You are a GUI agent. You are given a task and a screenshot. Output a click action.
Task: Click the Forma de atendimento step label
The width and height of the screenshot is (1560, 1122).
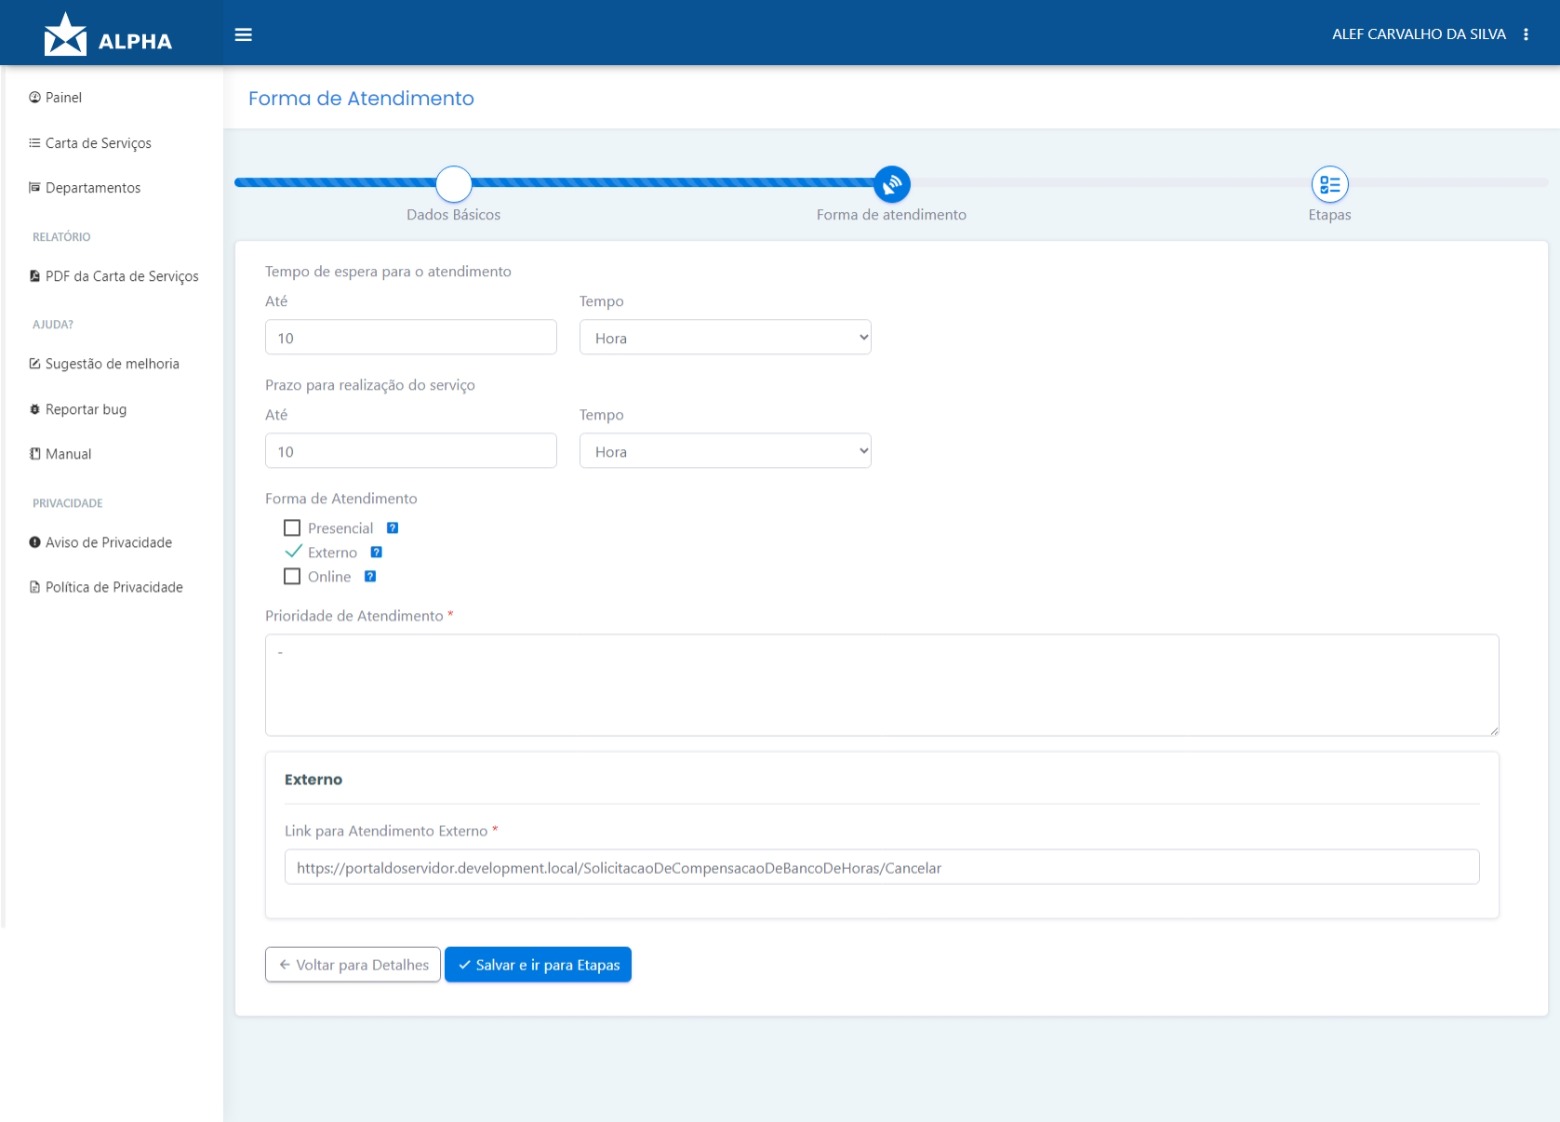pyautogui.click(x=892, y=215)
